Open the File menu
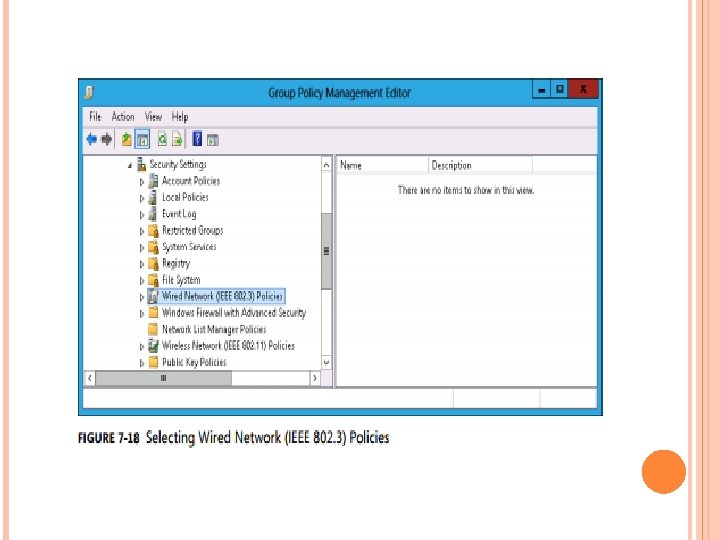This screenshot has height=540, width=720. click(95, 117)
